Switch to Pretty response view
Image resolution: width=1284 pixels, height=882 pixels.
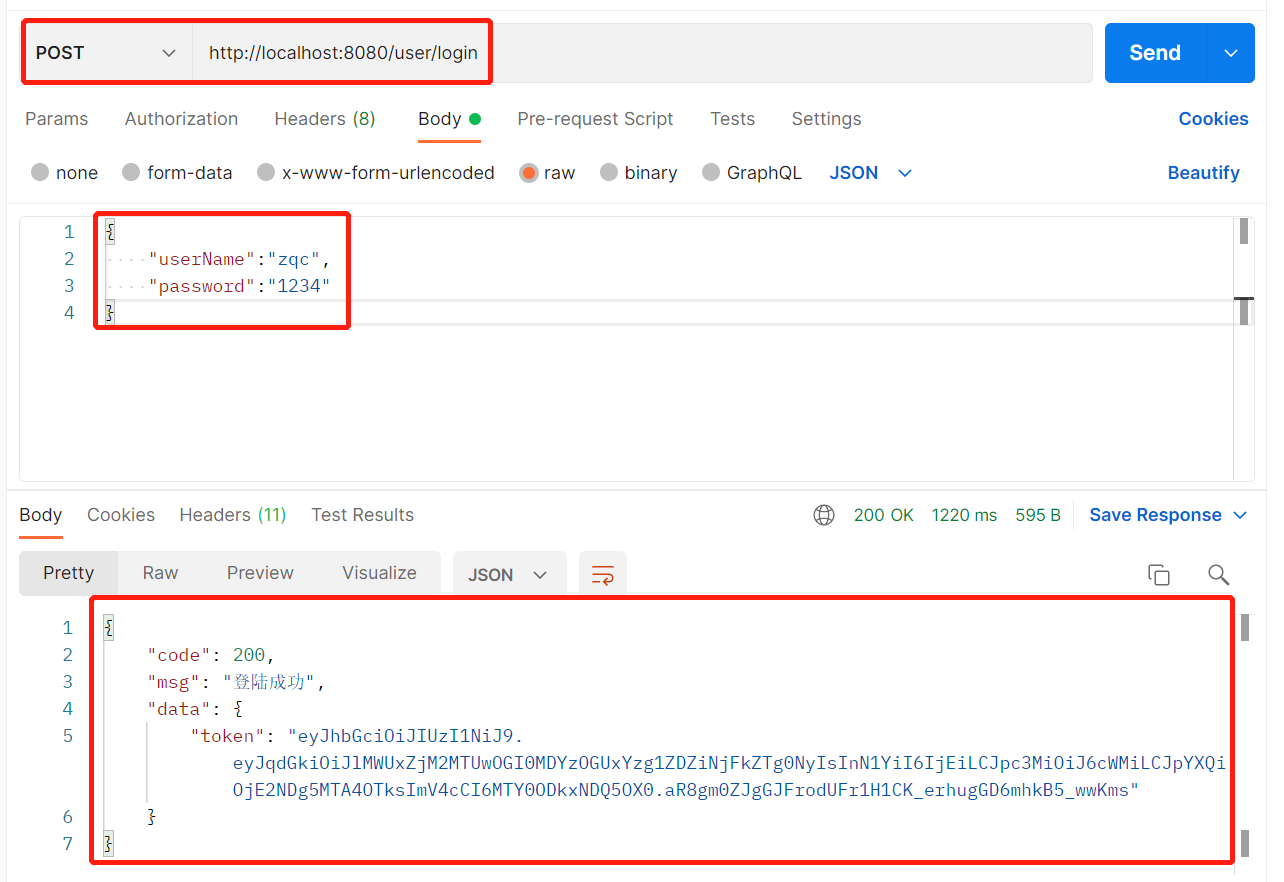click(x=68, y=574)
